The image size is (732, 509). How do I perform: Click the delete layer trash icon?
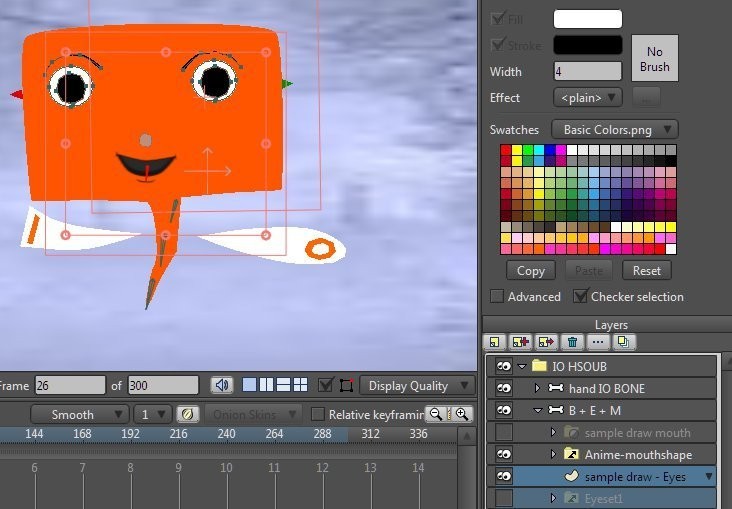[572, 342]
